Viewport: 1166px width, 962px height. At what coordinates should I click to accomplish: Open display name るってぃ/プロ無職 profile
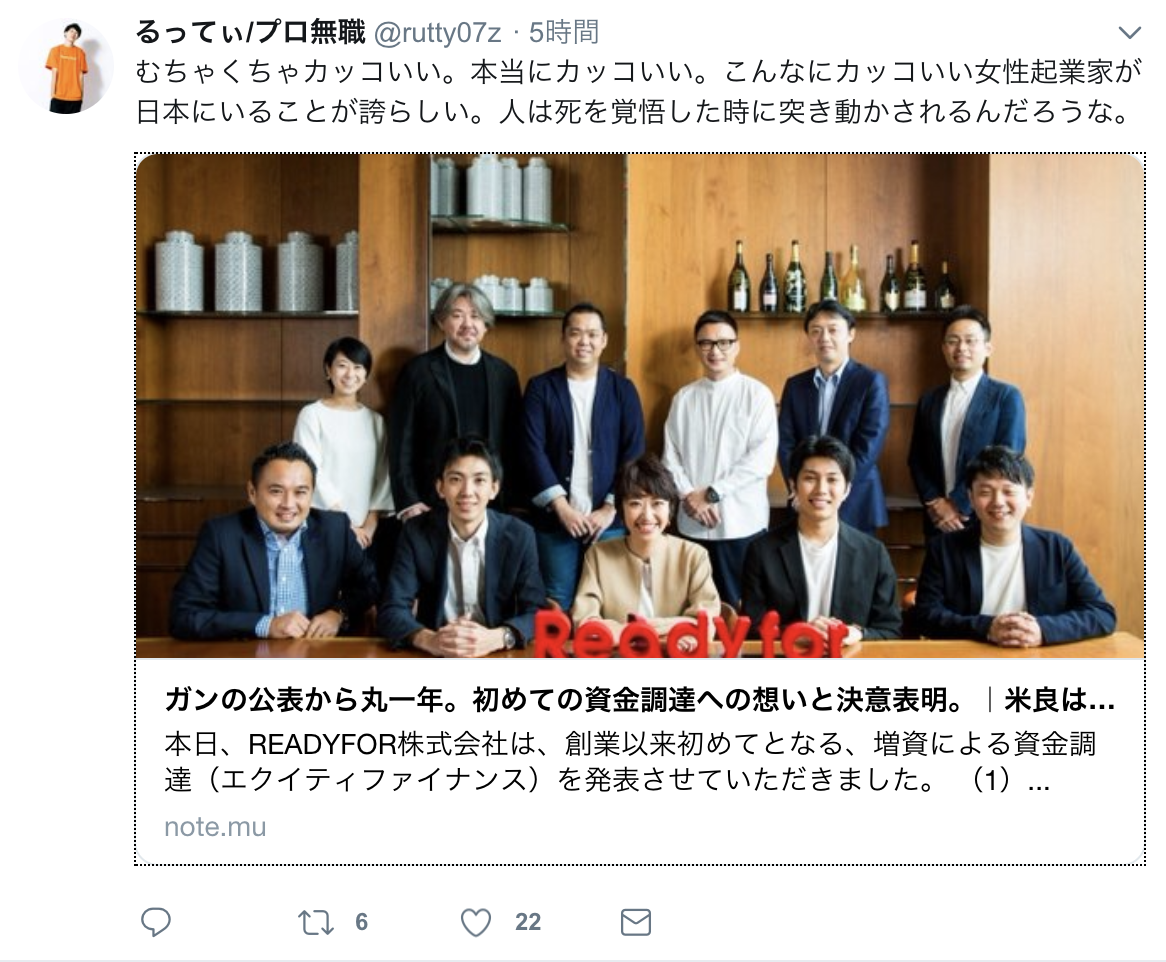[251, 32]
